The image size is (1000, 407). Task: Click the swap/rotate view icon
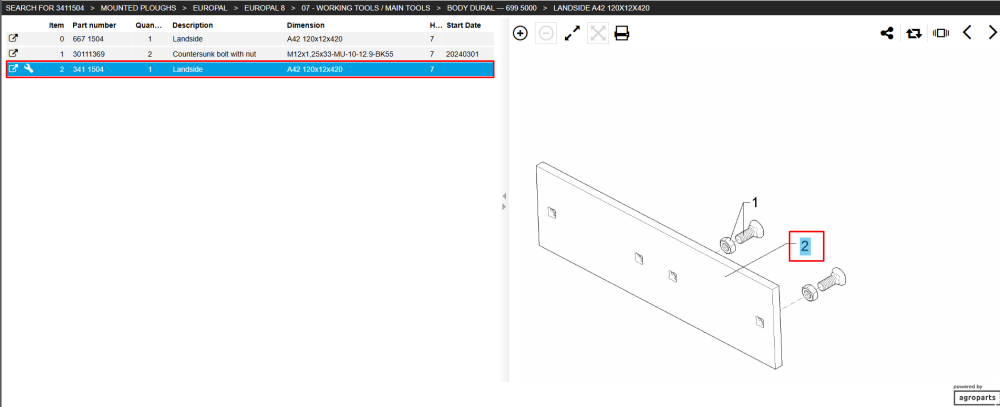[914, 33]
